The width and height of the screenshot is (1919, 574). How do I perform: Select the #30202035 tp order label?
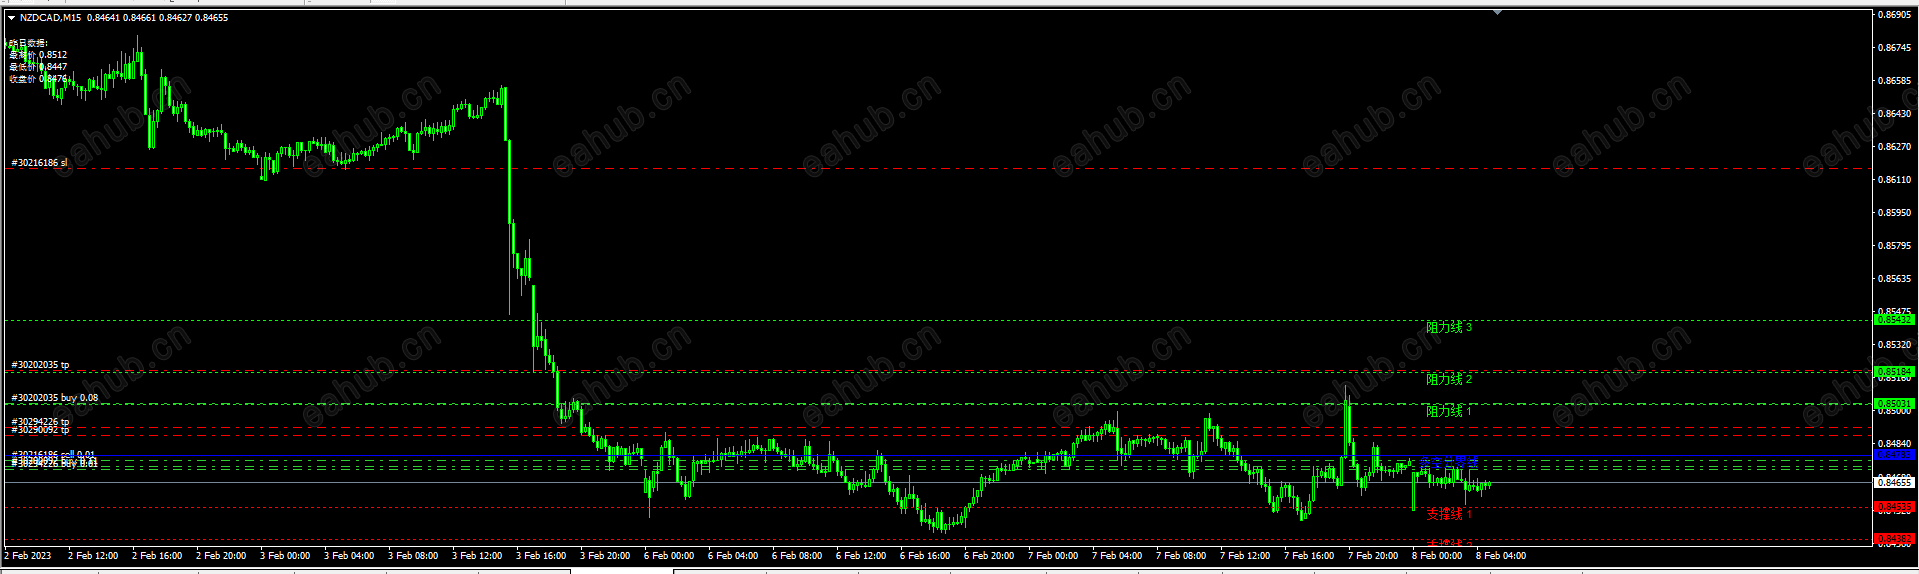40,365
